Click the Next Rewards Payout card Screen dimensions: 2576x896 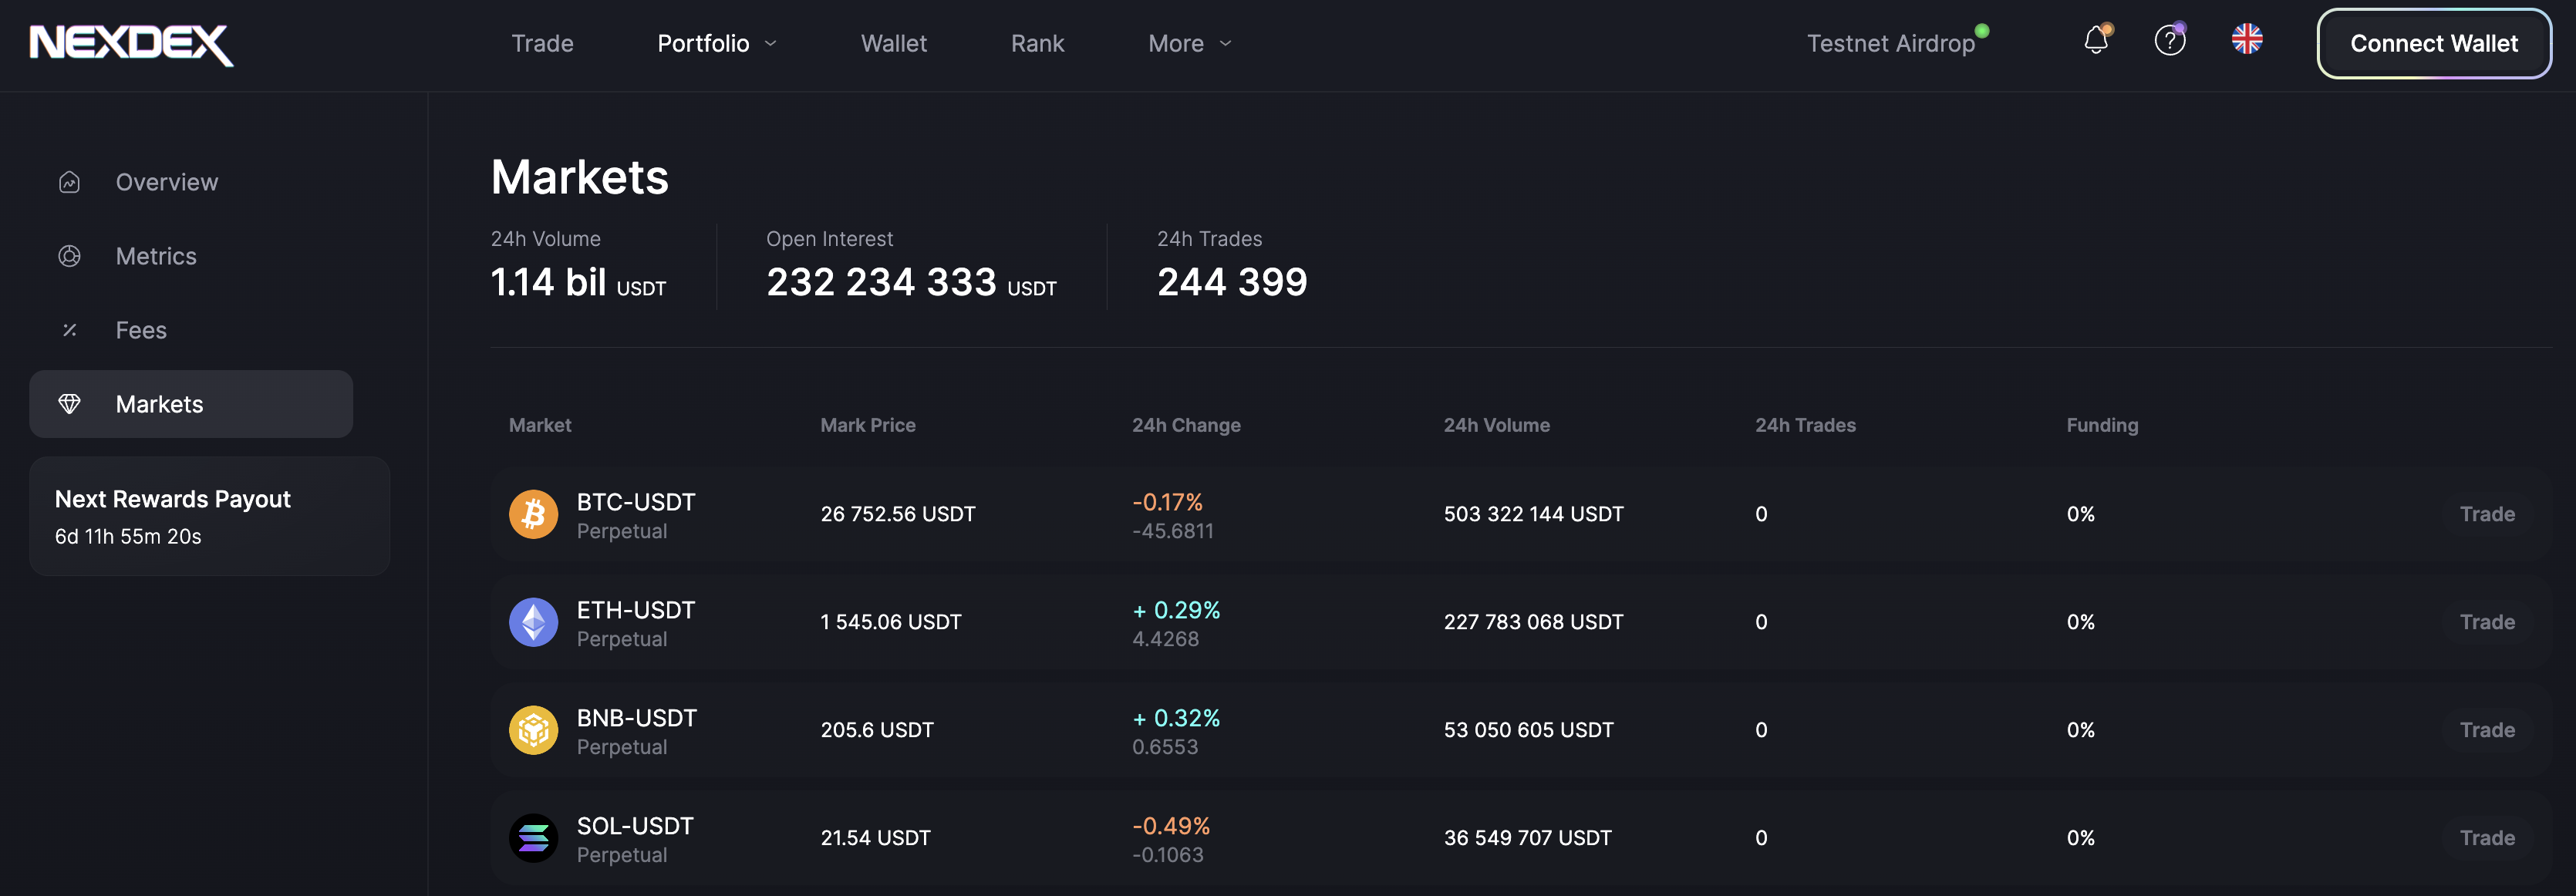pos(209,516)
